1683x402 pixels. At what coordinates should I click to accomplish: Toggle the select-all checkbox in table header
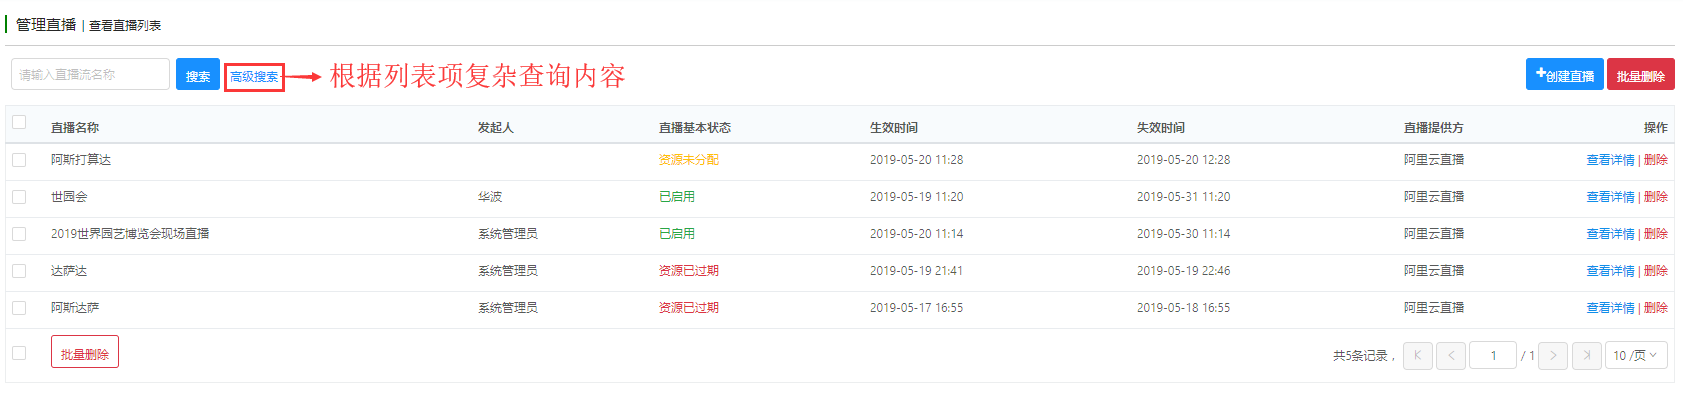pos(19,123)
